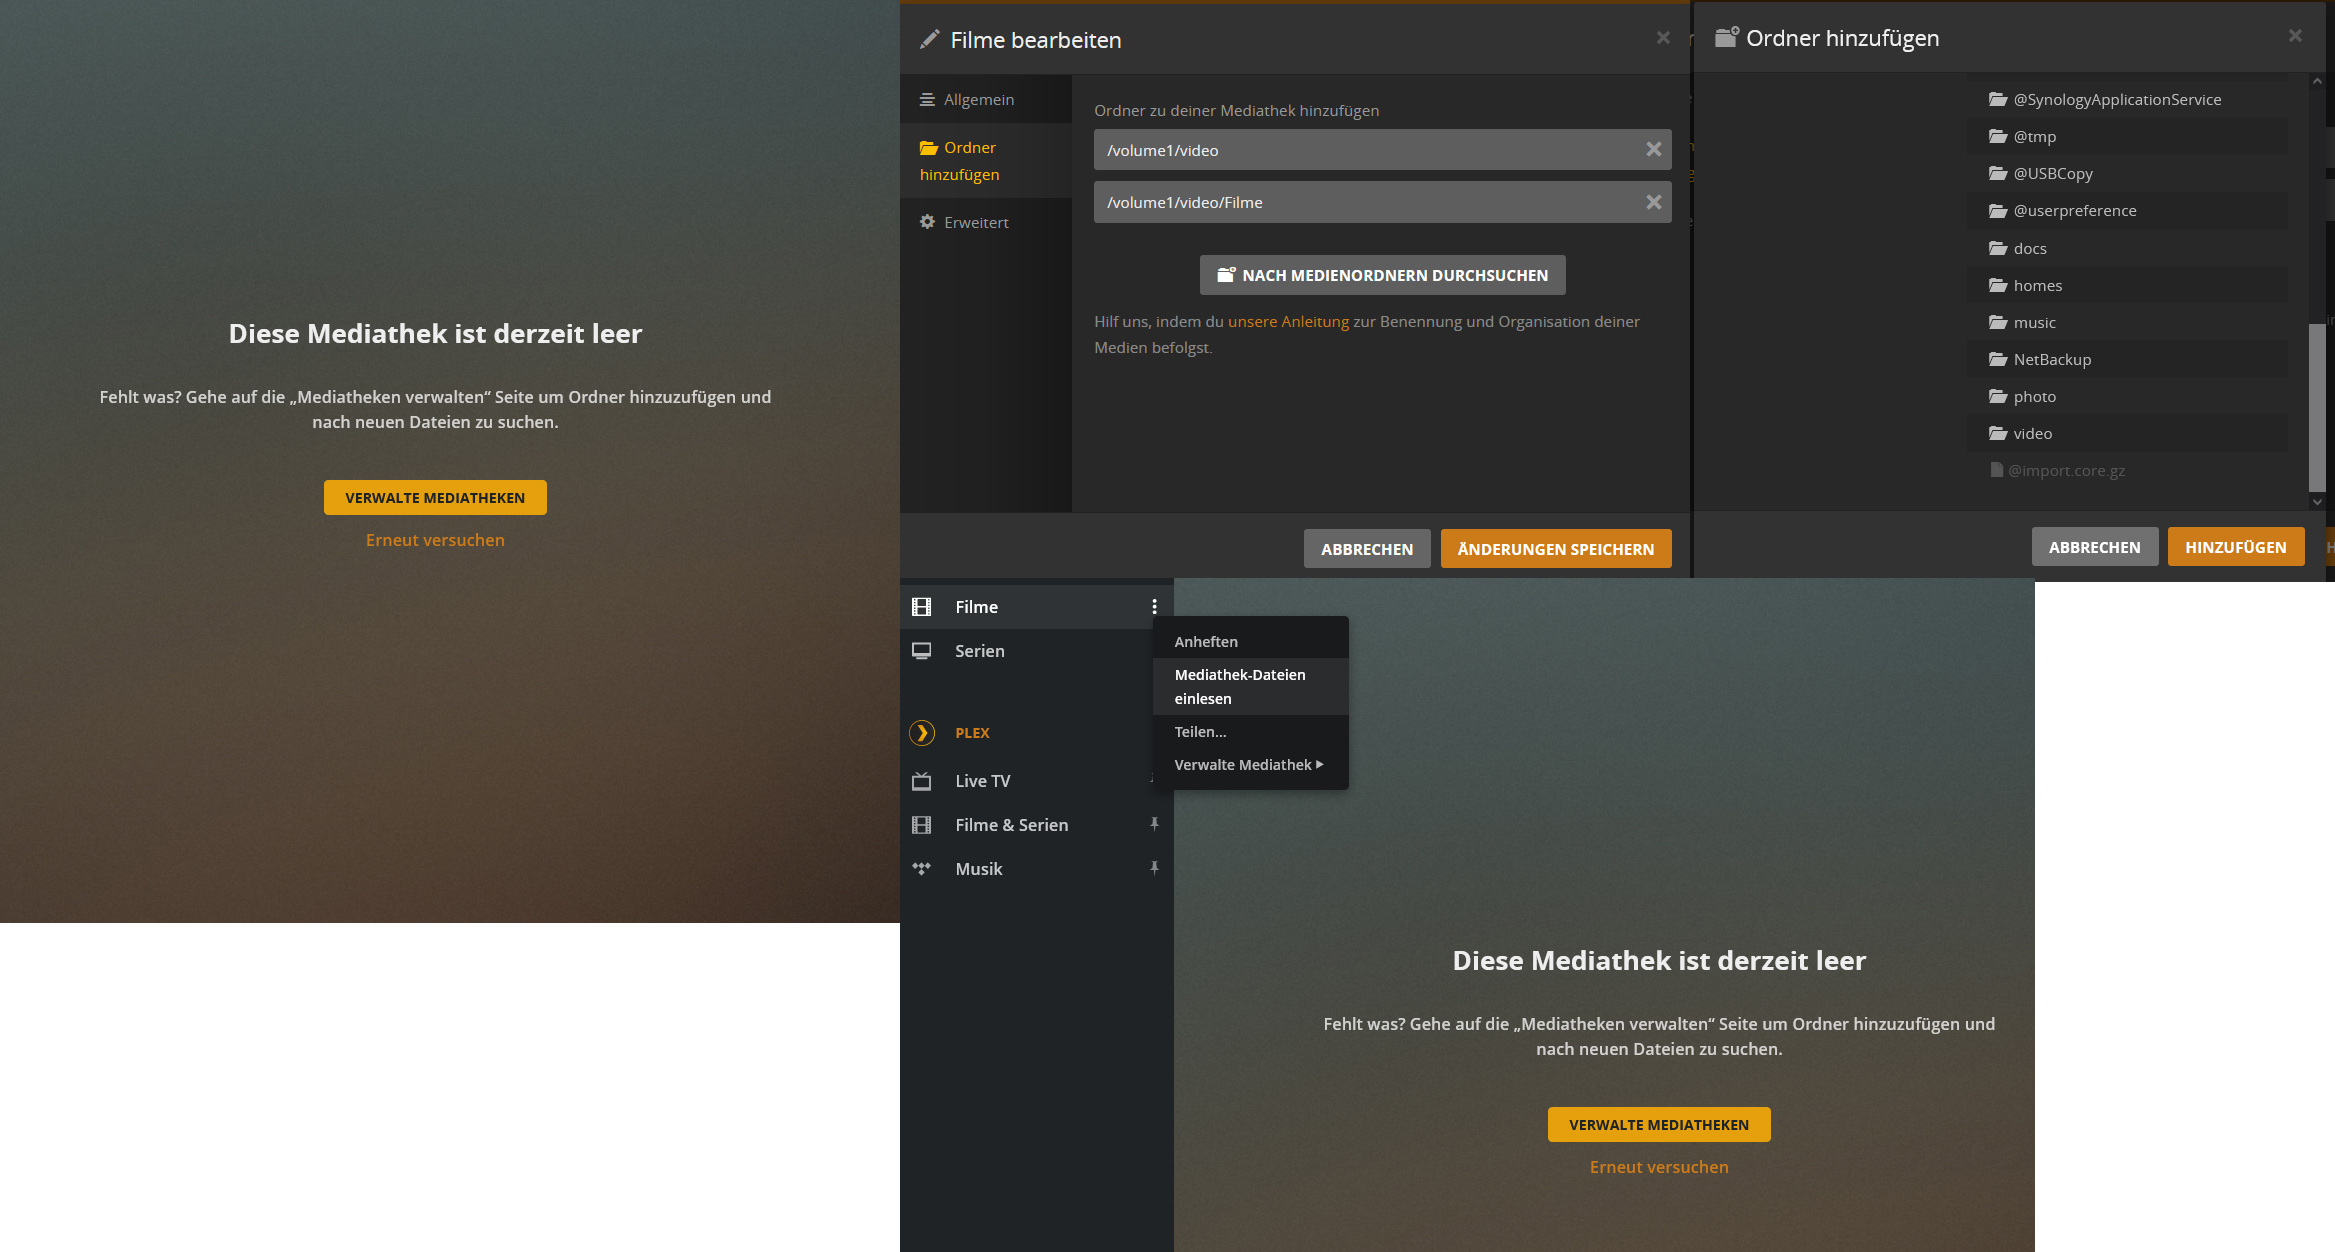Remove the /volume1/video folder entry
Viewport: 2335px width, 1252px height.
tap(1653, 150)
